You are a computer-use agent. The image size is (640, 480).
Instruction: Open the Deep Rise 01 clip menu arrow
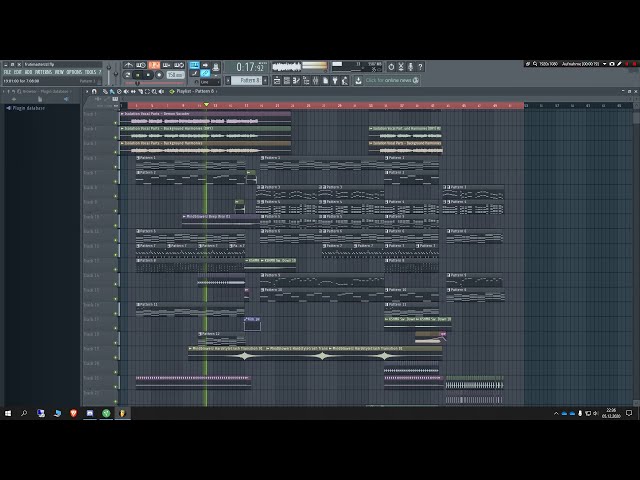pos(184,216)
